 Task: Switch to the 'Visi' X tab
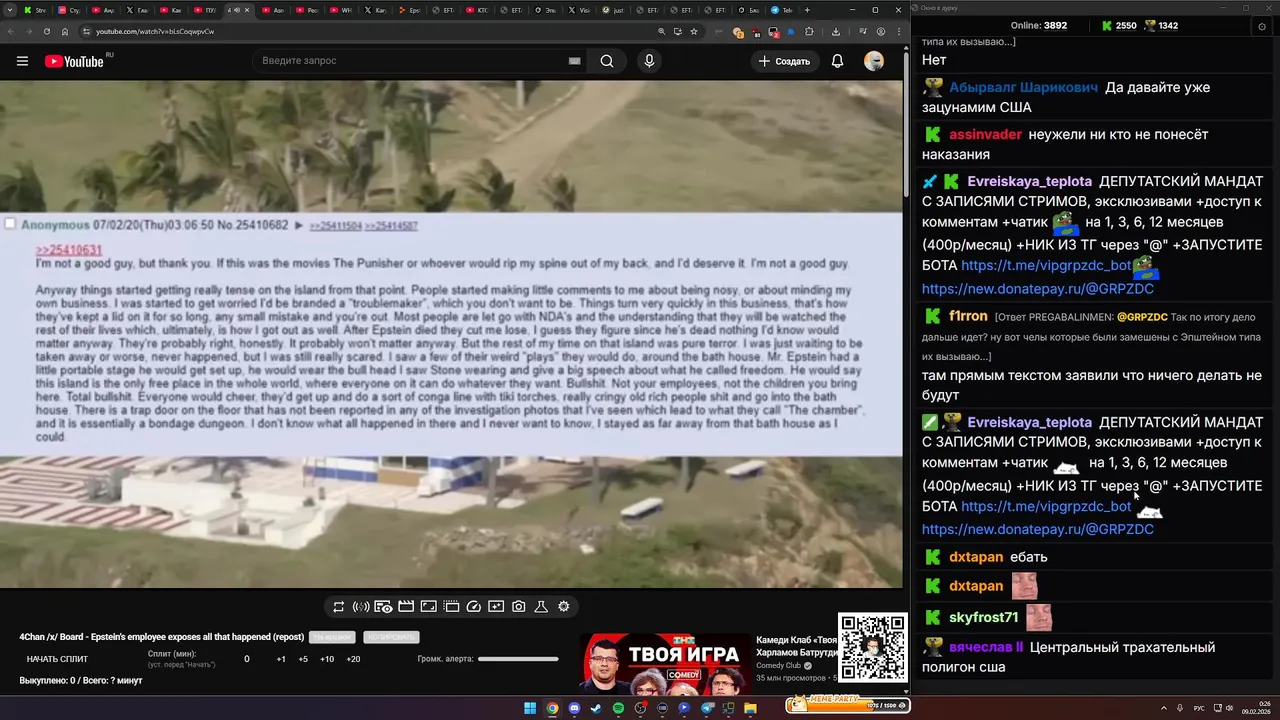tap(580, 10)
